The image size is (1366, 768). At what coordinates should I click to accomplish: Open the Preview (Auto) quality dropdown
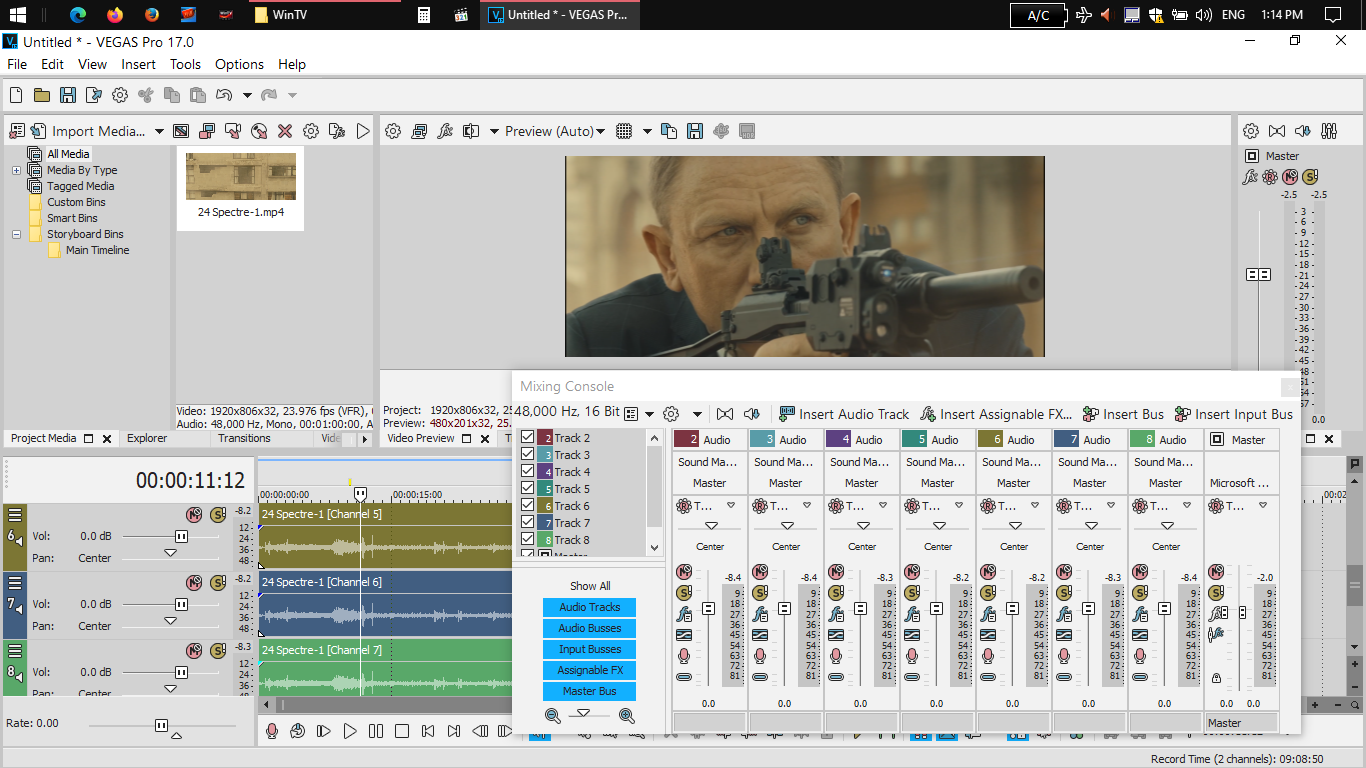coord(555,131)
